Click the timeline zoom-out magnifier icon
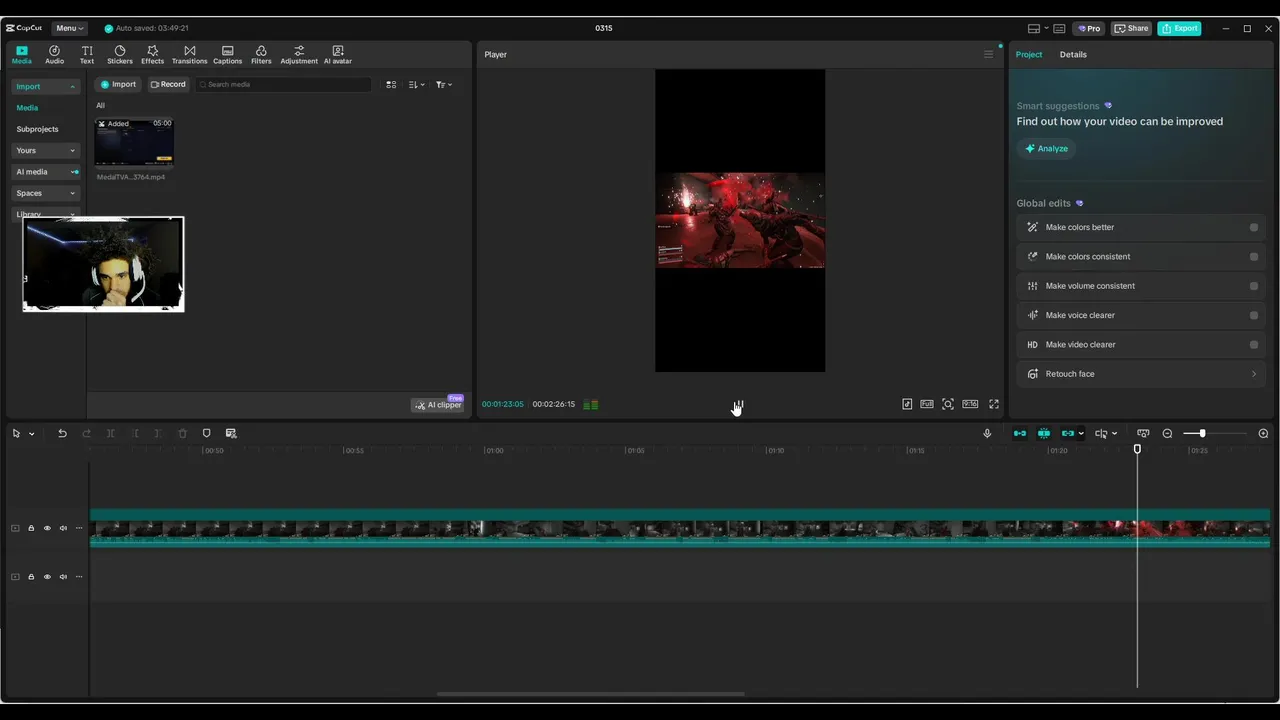Image resolution: width=1280 pixels, height=720 pixels. [1167, 433]
